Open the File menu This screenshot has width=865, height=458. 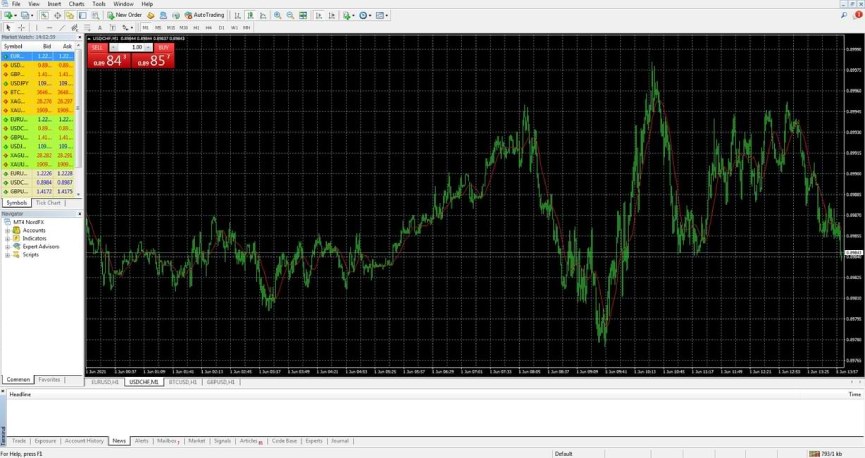point(16,4)
